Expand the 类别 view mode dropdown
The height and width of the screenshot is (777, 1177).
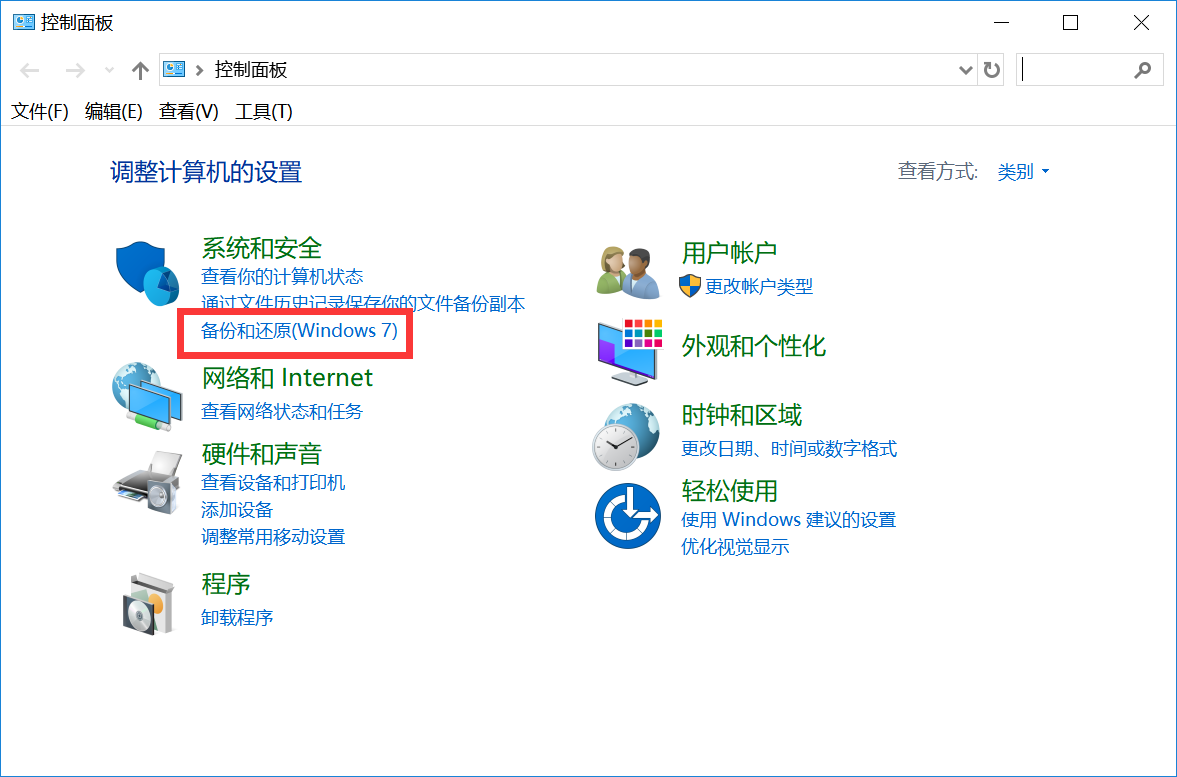point(1023,172)
